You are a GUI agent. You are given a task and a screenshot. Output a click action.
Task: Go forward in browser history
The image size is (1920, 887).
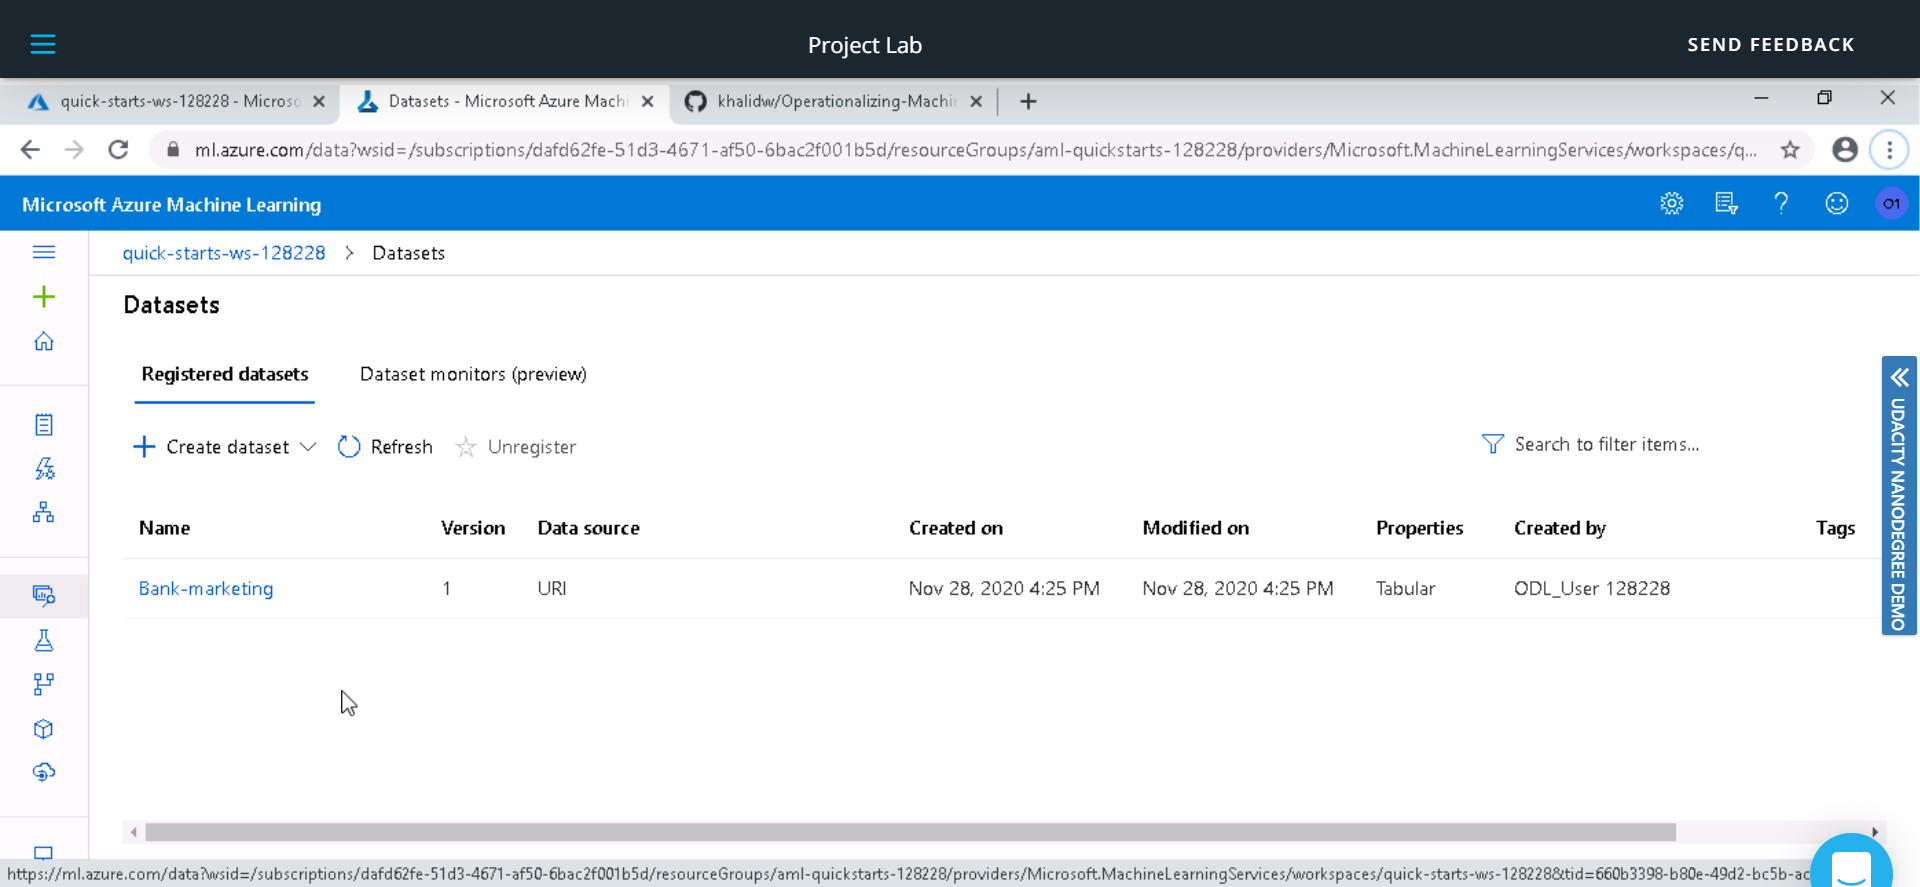[x=74, y=150]
